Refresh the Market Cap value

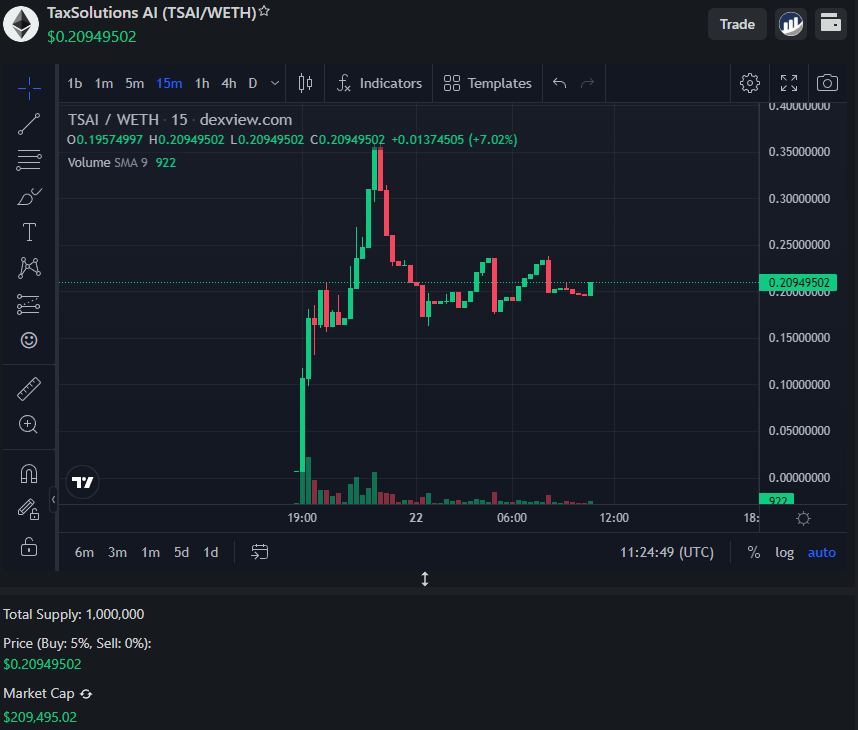[86, 694]
